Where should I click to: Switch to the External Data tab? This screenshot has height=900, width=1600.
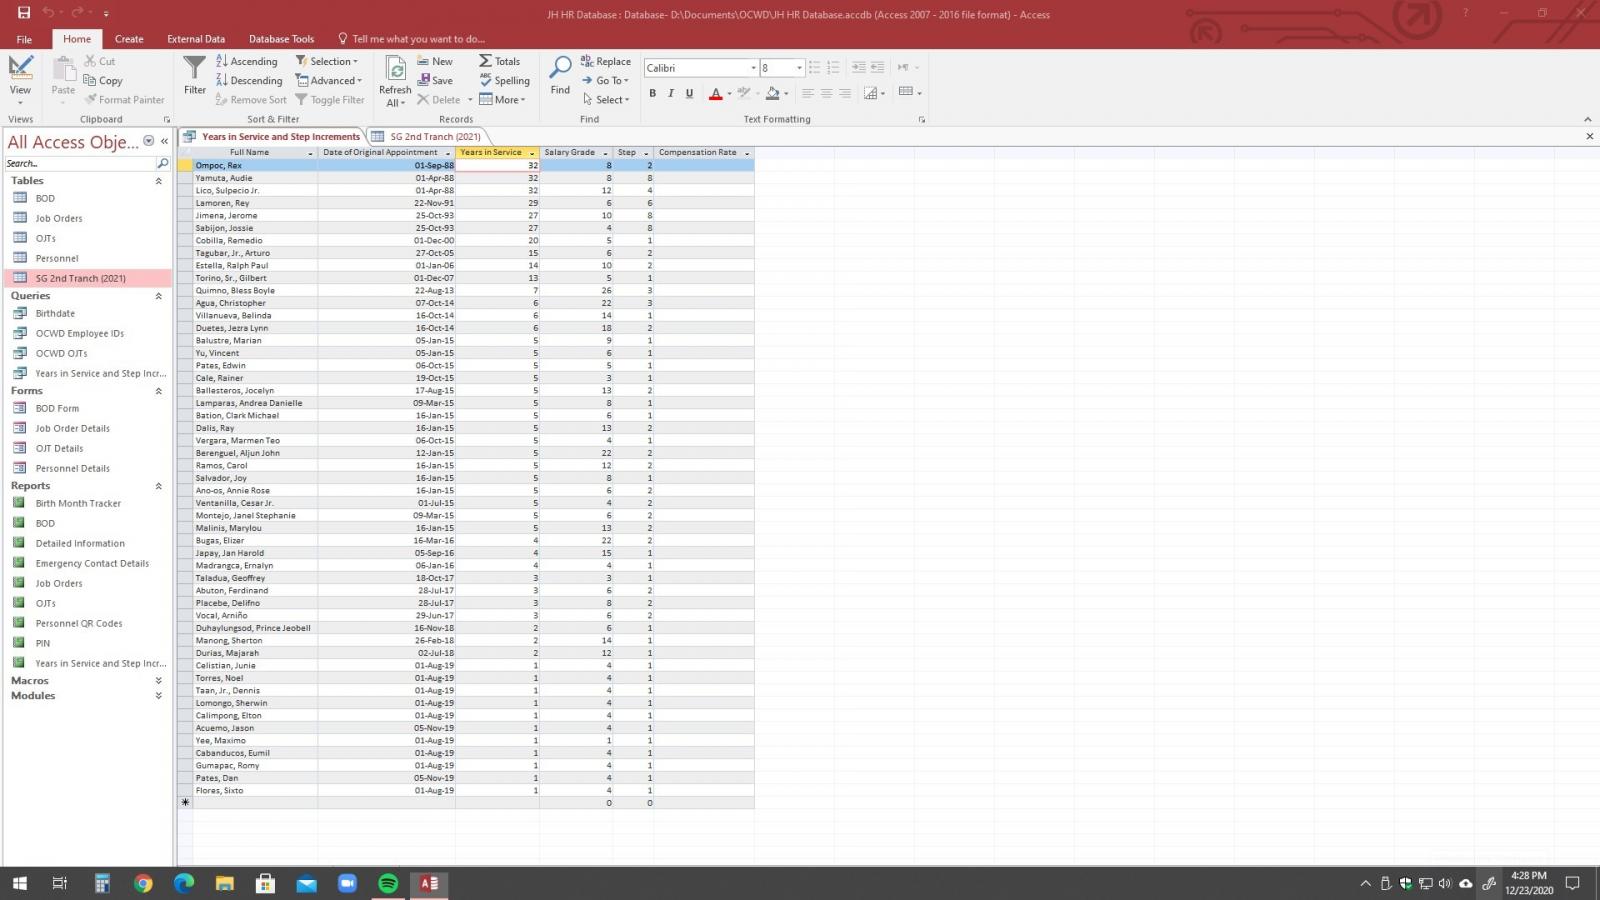pos(196,39)
